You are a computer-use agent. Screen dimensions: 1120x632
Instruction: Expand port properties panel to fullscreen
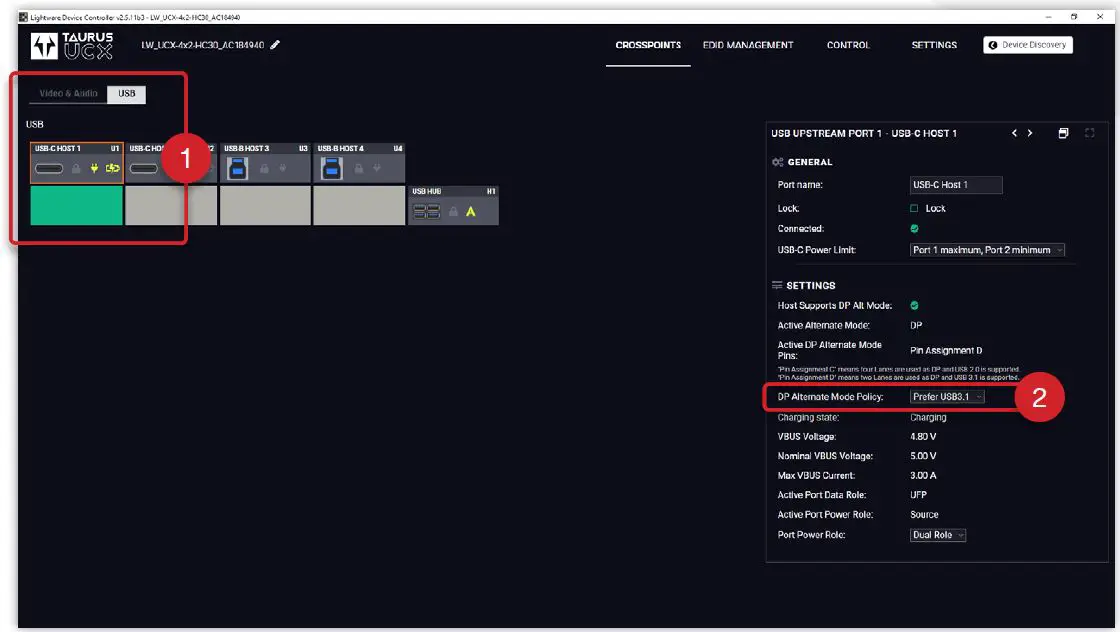pos(1089,133)
